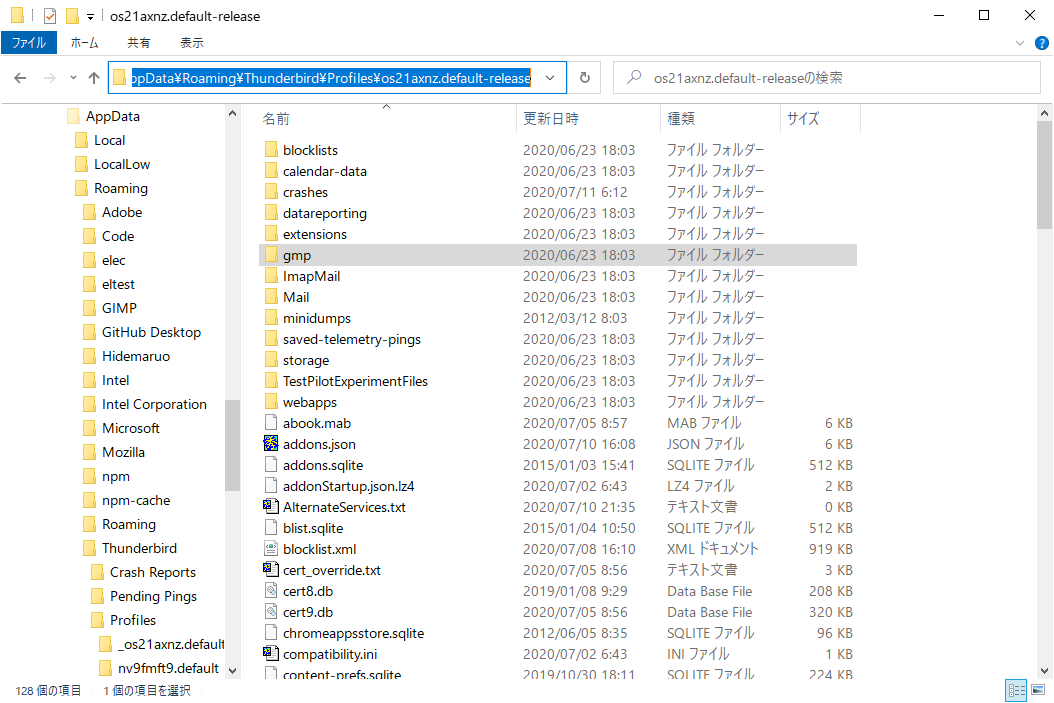Select the cert_override.txt file icon

pyautogui.click(x=271, y=569)
